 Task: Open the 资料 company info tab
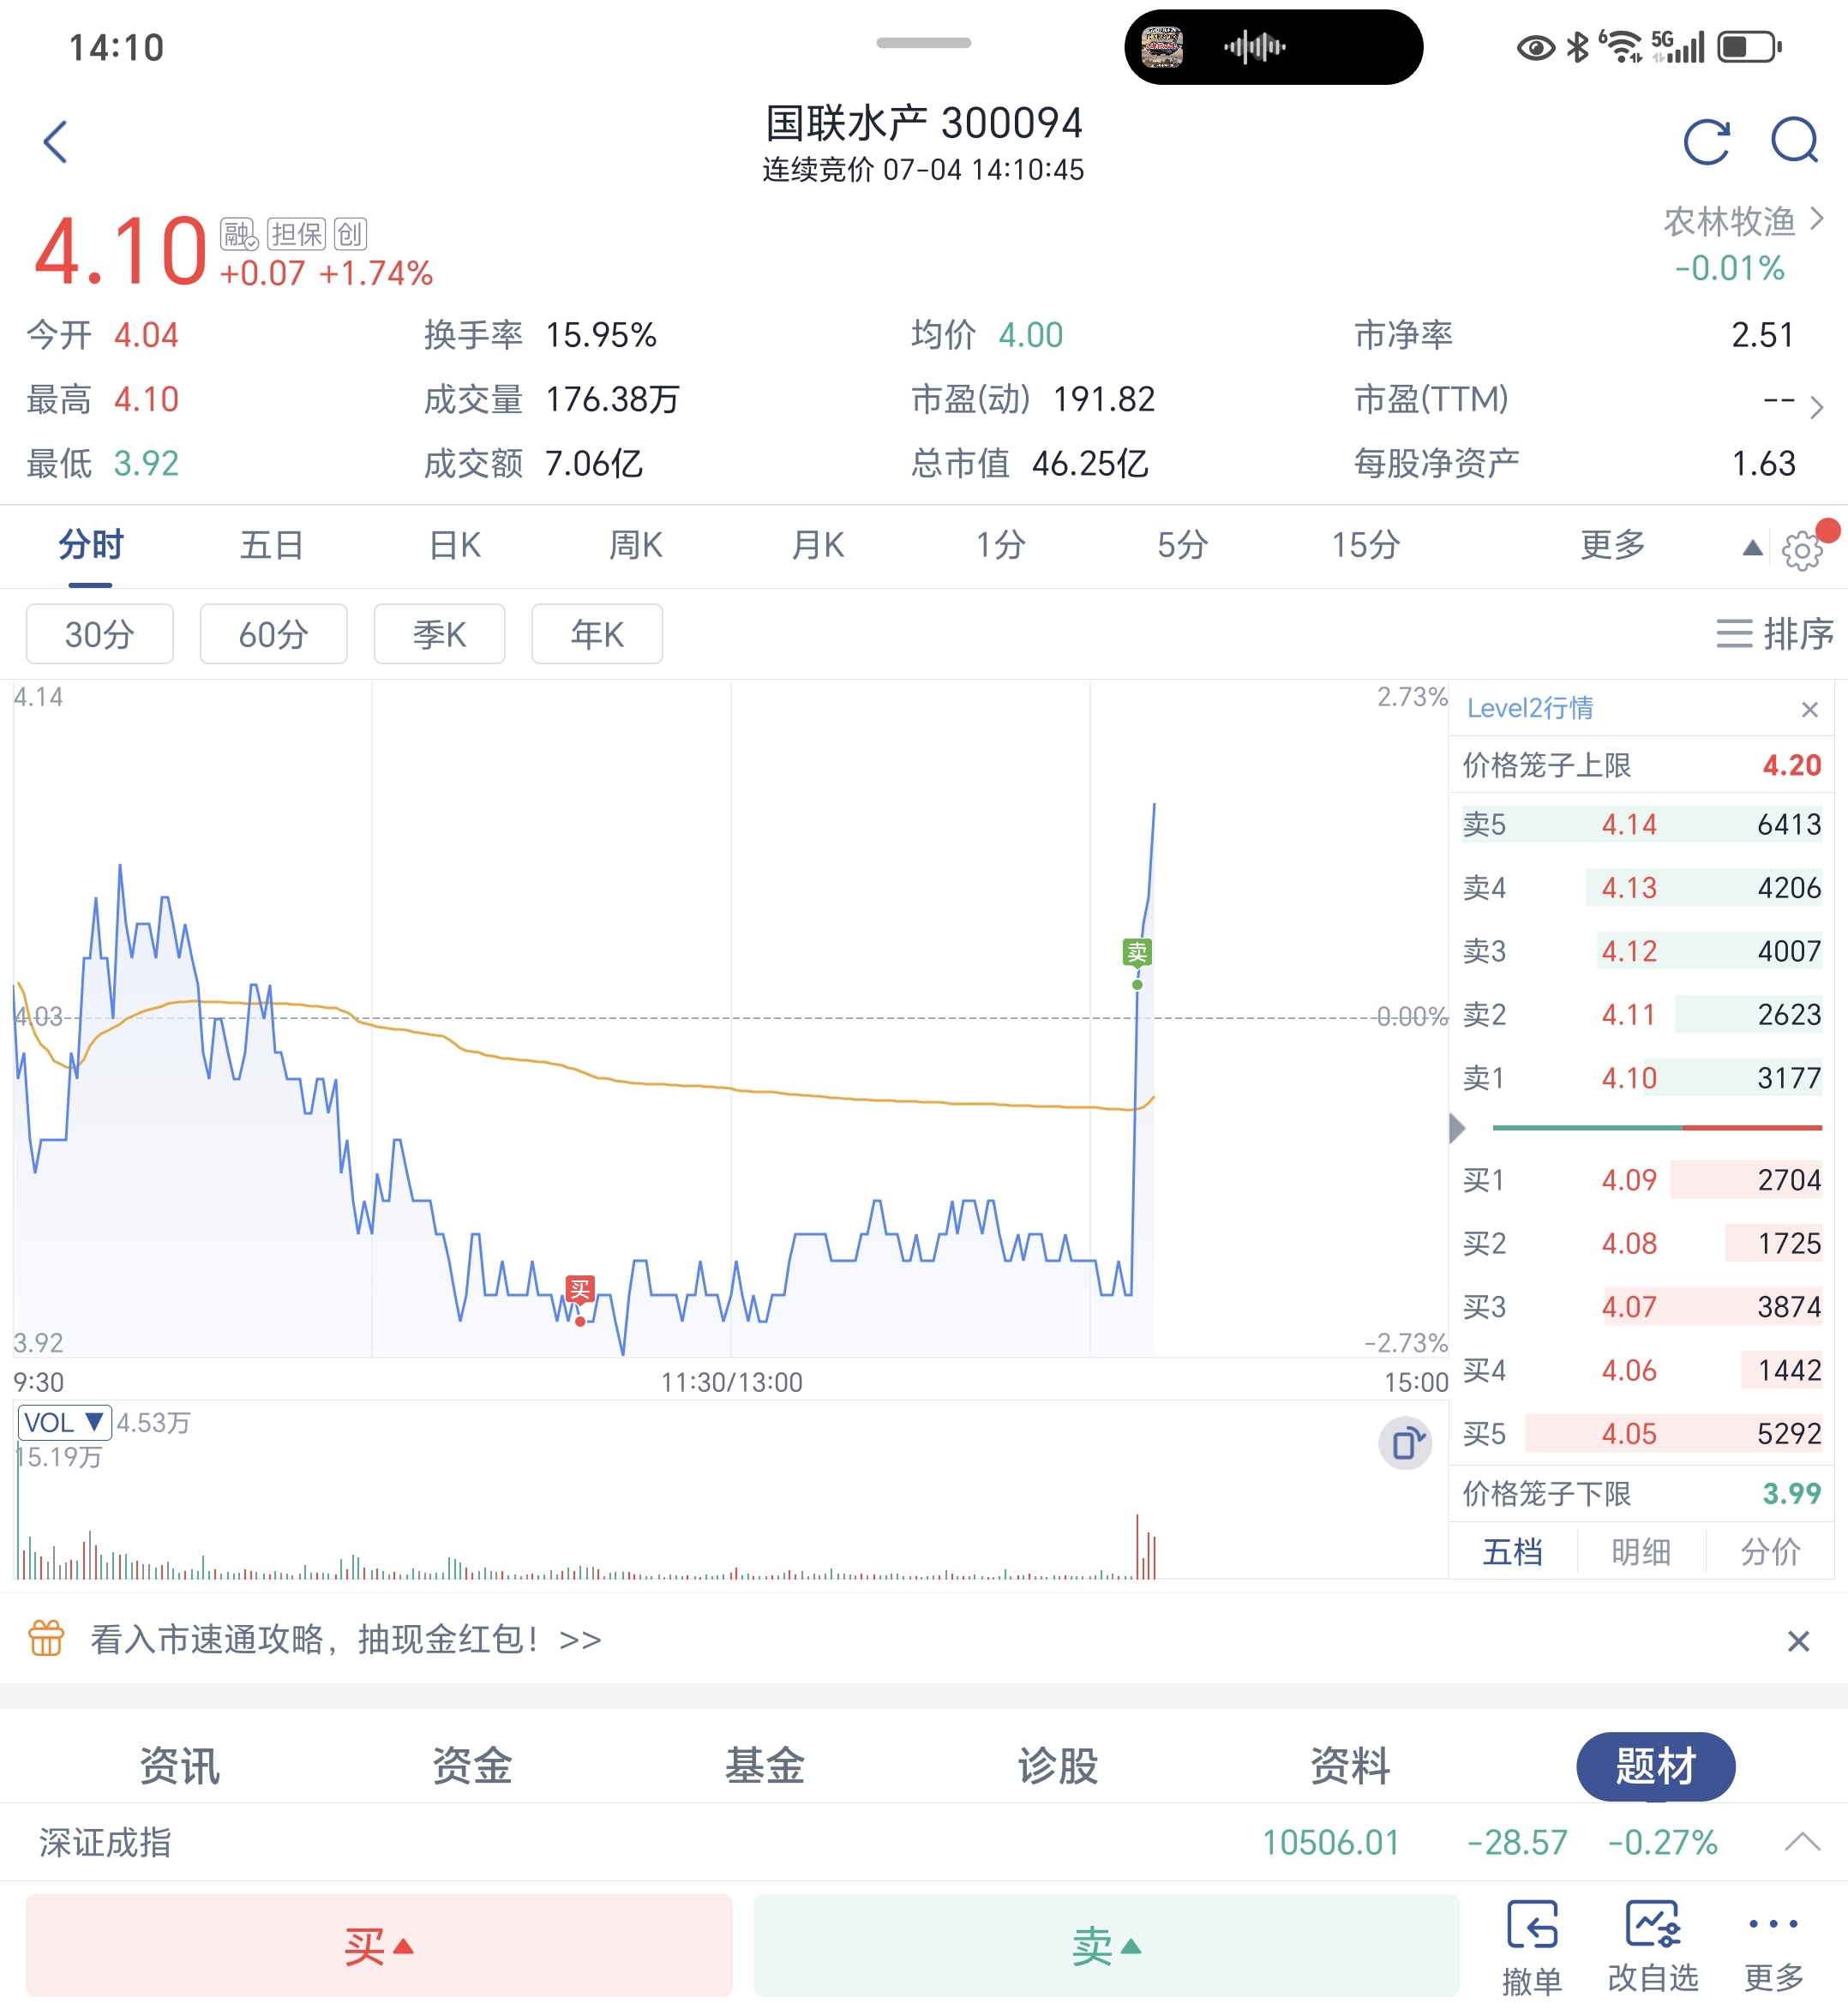click(1350, 1765)
